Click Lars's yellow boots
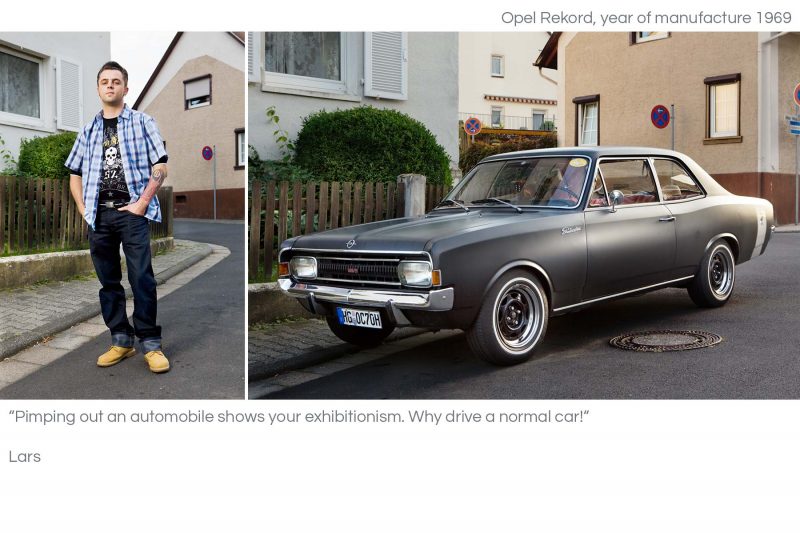The image size is (800, 533). click(133, 358)
